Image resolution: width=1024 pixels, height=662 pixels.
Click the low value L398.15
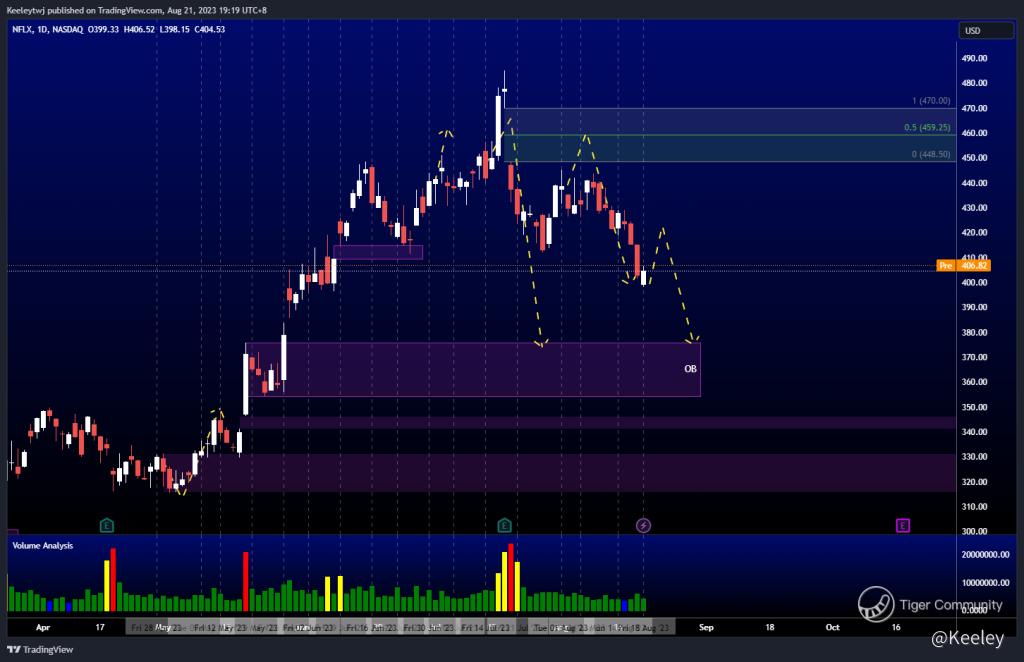coord(174,29)
